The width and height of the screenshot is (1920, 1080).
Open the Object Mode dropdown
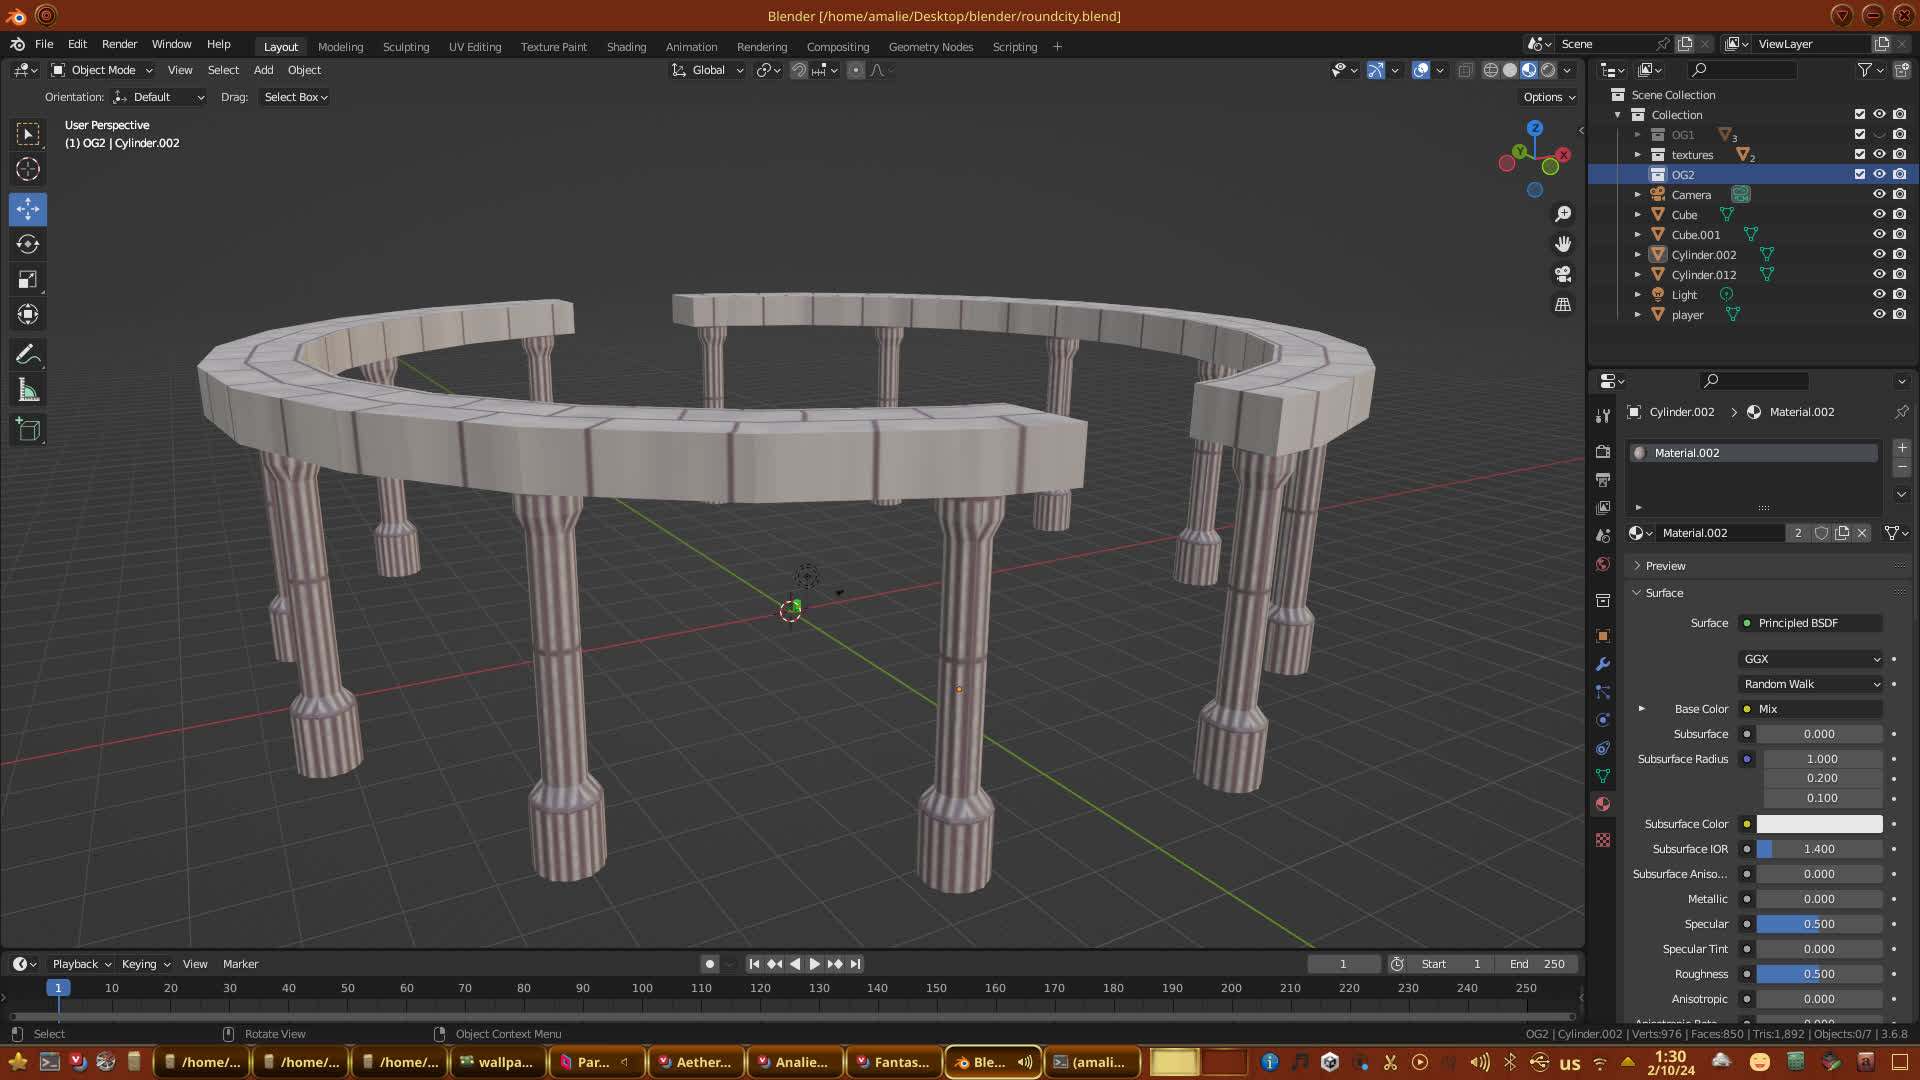coord(103,70)
